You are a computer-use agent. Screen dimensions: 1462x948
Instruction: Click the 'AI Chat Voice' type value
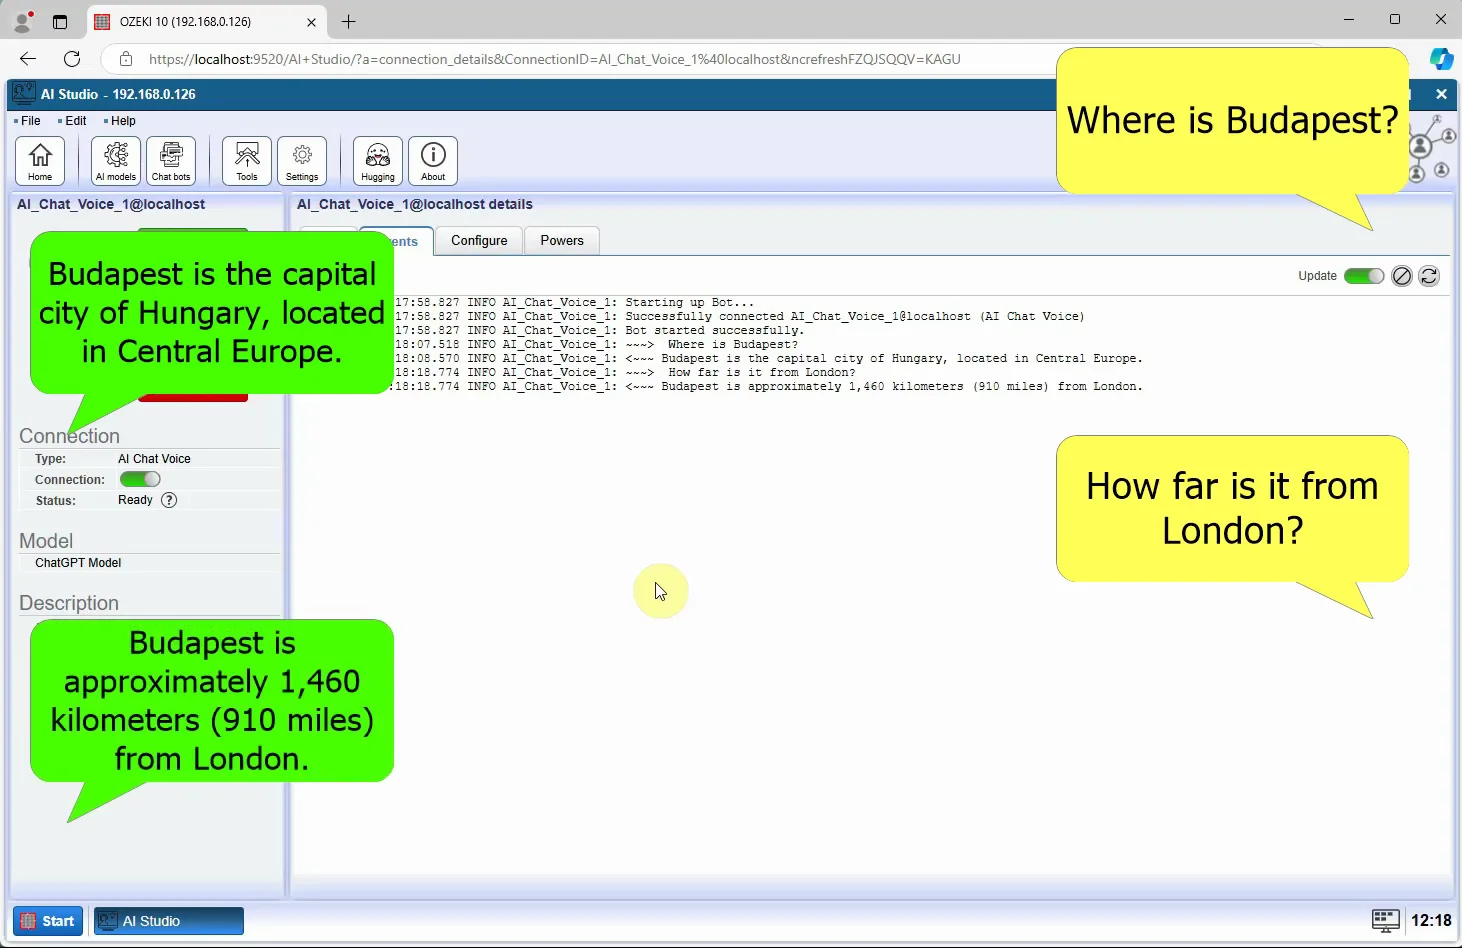coord(154,459)
